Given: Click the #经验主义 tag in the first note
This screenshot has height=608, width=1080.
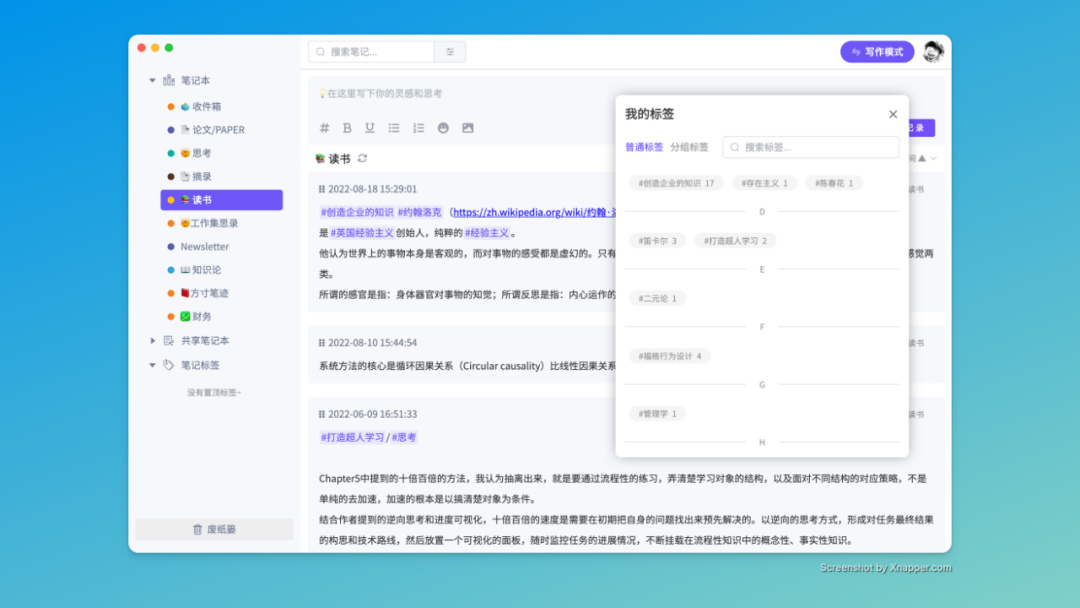Looking at the screenshot, I should coord(487,233).
